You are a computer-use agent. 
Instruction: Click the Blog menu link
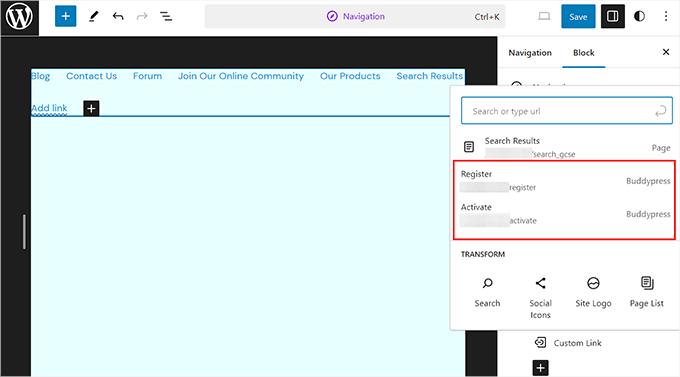pos(41,76)
